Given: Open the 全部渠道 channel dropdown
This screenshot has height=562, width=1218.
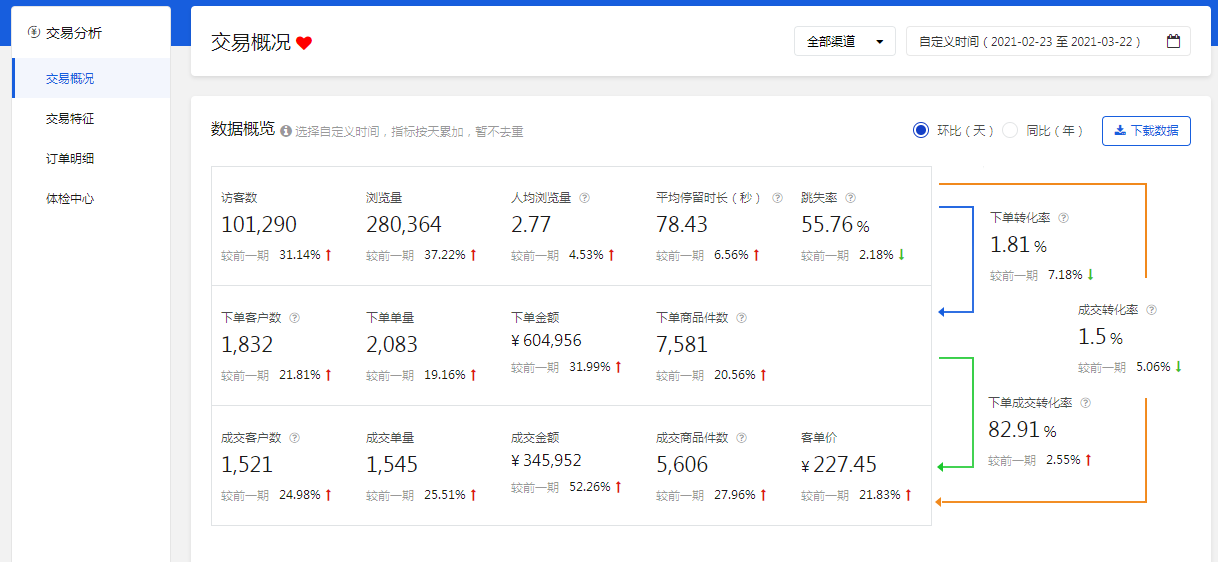Looking at the screenshot, I should [845, 41].
